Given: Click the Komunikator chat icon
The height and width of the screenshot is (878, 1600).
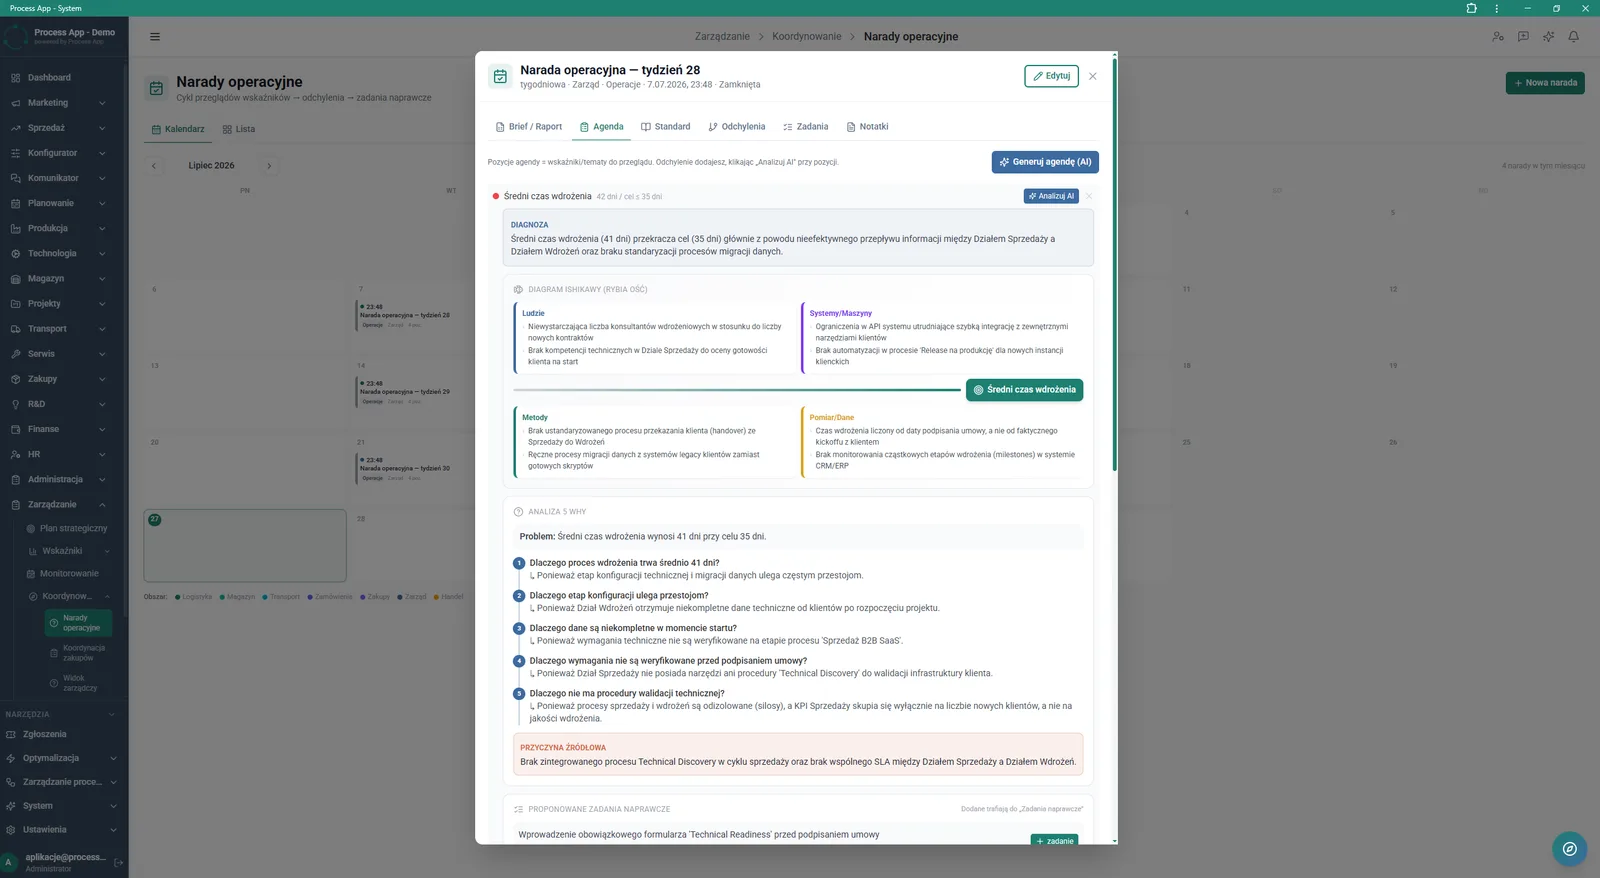Looking at the screenshot, I should (x=15, y=178).
